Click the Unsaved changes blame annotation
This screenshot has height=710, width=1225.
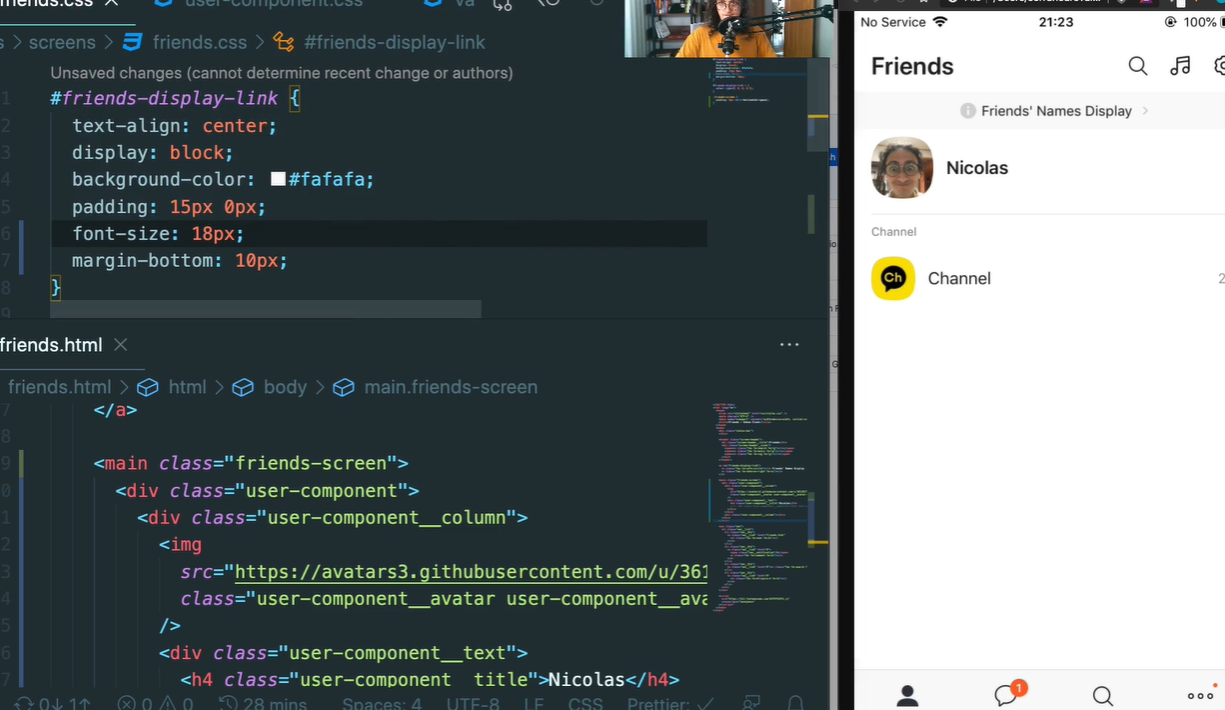pos(281,73)
